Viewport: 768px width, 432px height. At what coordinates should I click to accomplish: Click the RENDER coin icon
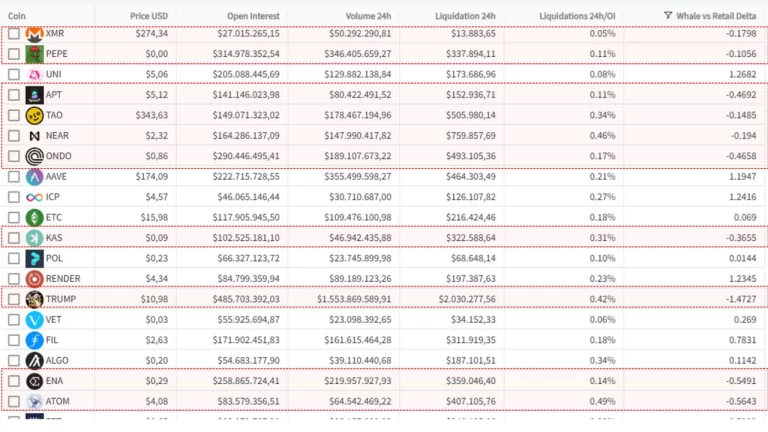coord(35,278)
